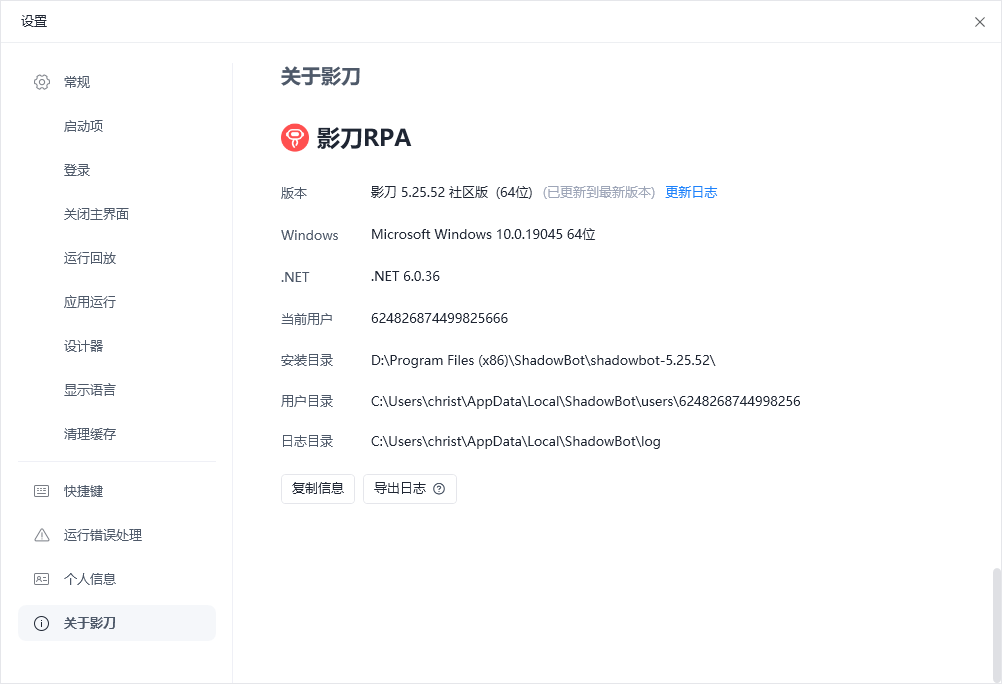Click the 安装目录 label
The image size is (1002, 684).
click(307, 361)
